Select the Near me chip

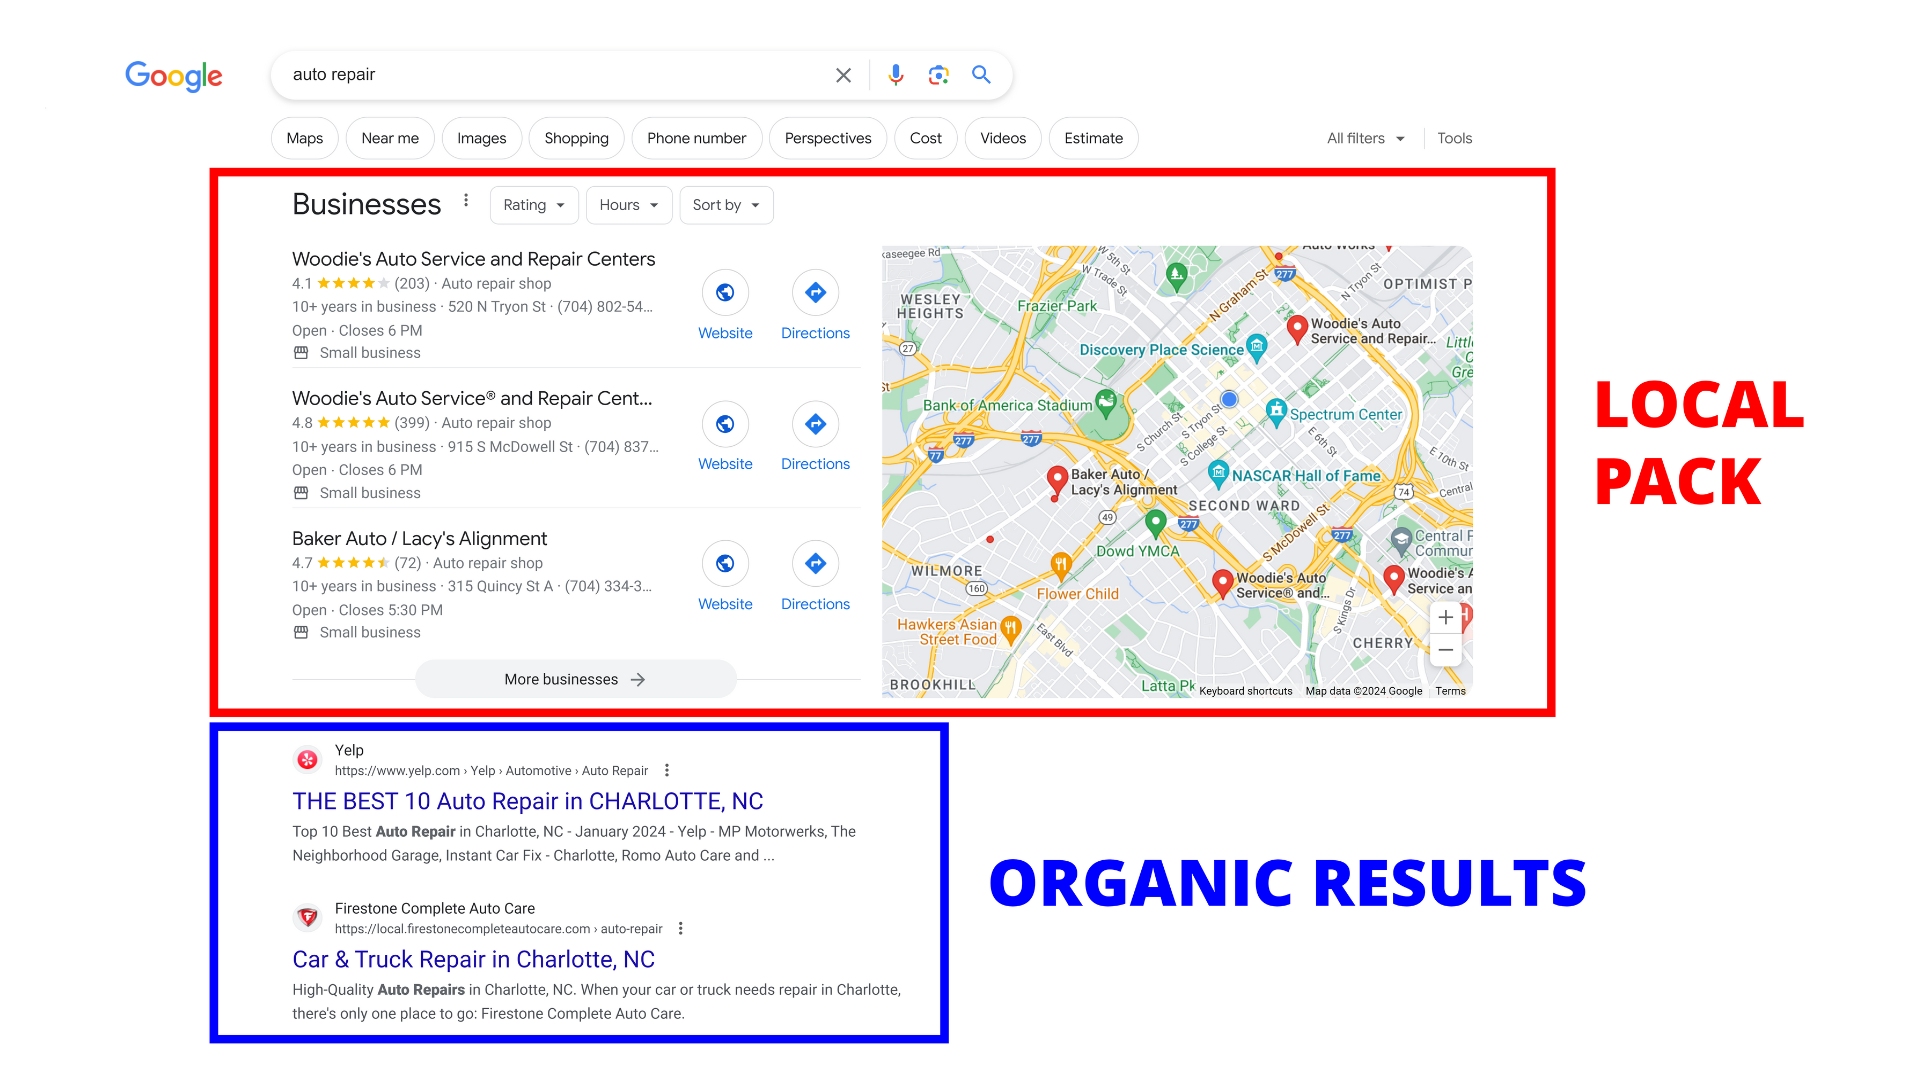tap(390, 138)
